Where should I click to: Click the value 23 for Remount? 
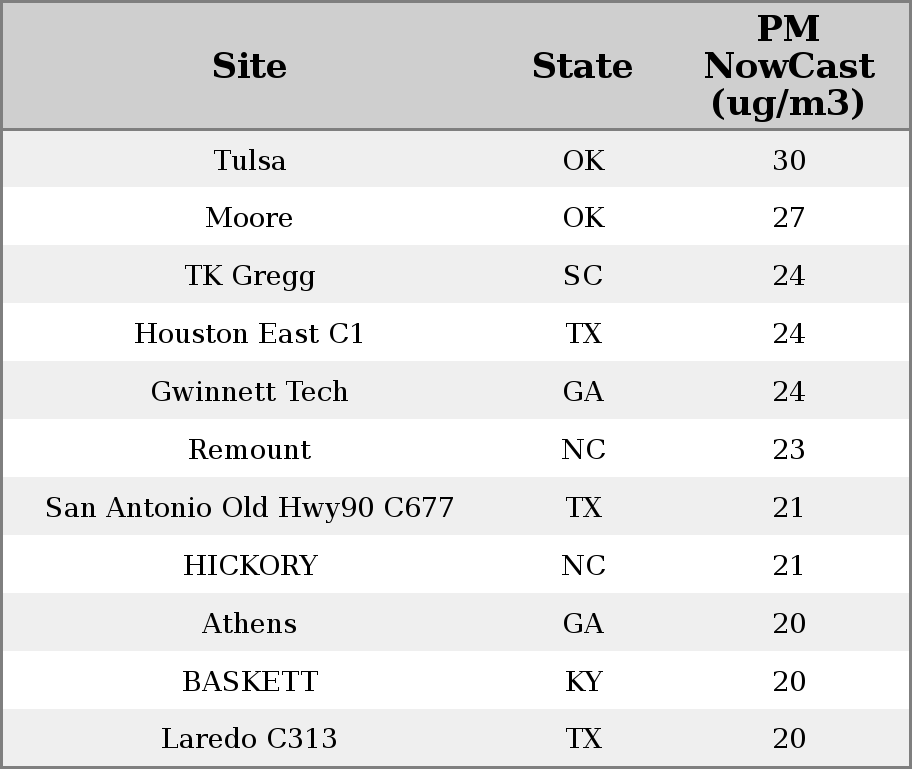(x=789, y=449)
